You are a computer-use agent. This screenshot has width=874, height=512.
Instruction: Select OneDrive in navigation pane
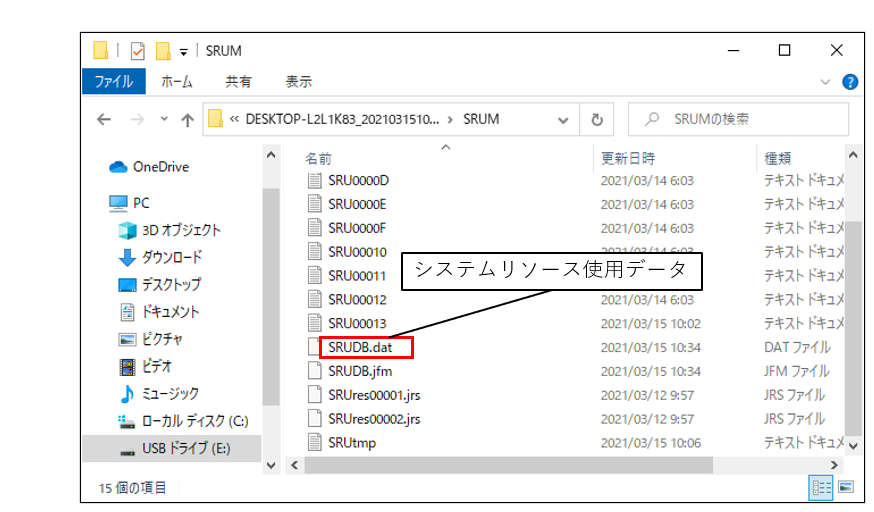(x=149, y=167)
